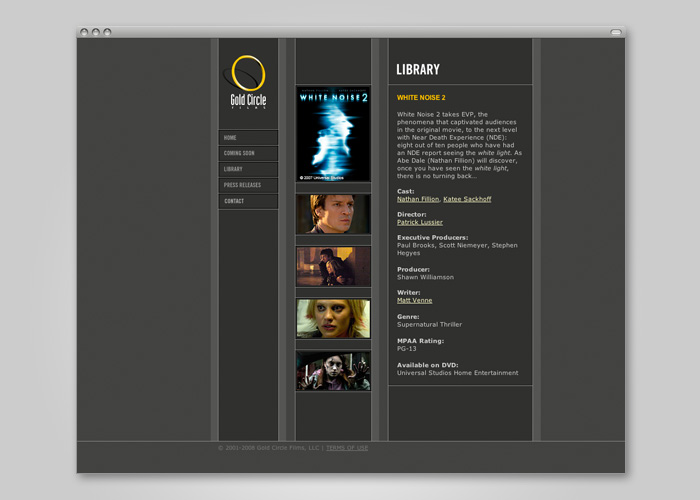Open the White Noise 2 poster image
700x500 pixels.
(333, 134)
